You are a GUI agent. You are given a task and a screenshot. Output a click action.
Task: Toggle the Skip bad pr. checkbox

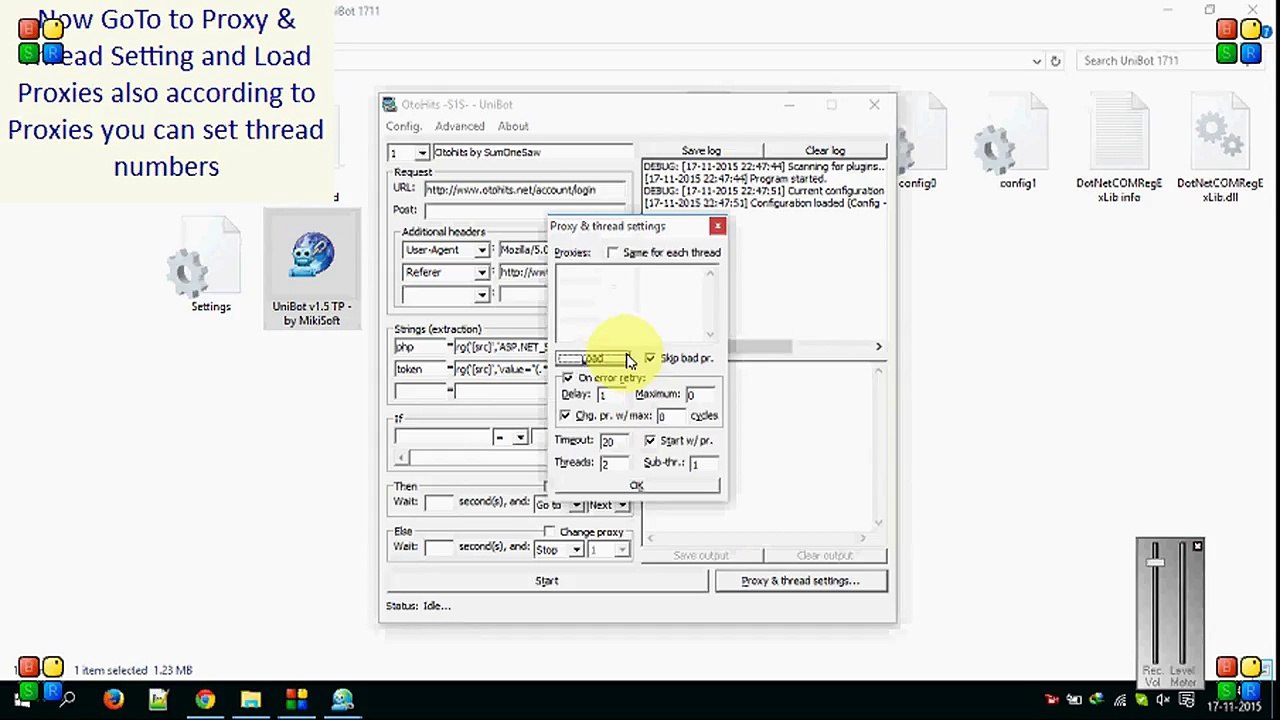tap(650, 358)
